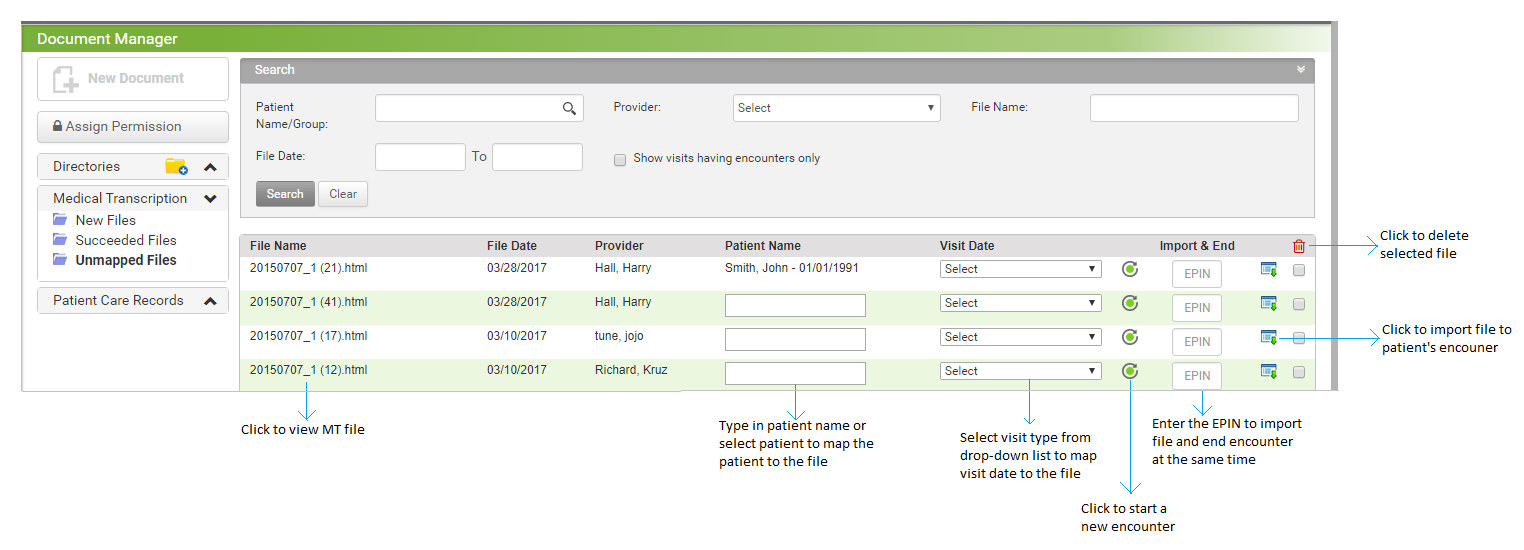This screenshot has width=1524, height=550.
Task: Enable Show visits having encounters only
Action: [x=620, y=159]
